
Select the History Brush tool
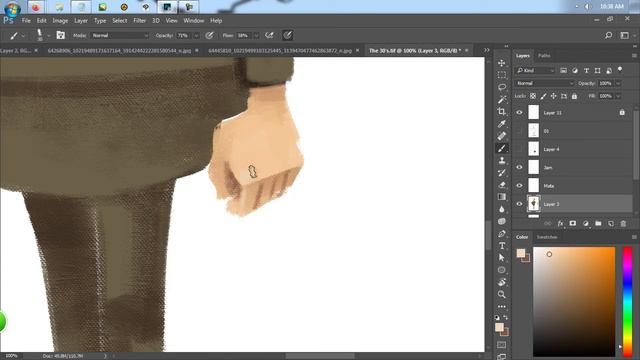(502, 173)
